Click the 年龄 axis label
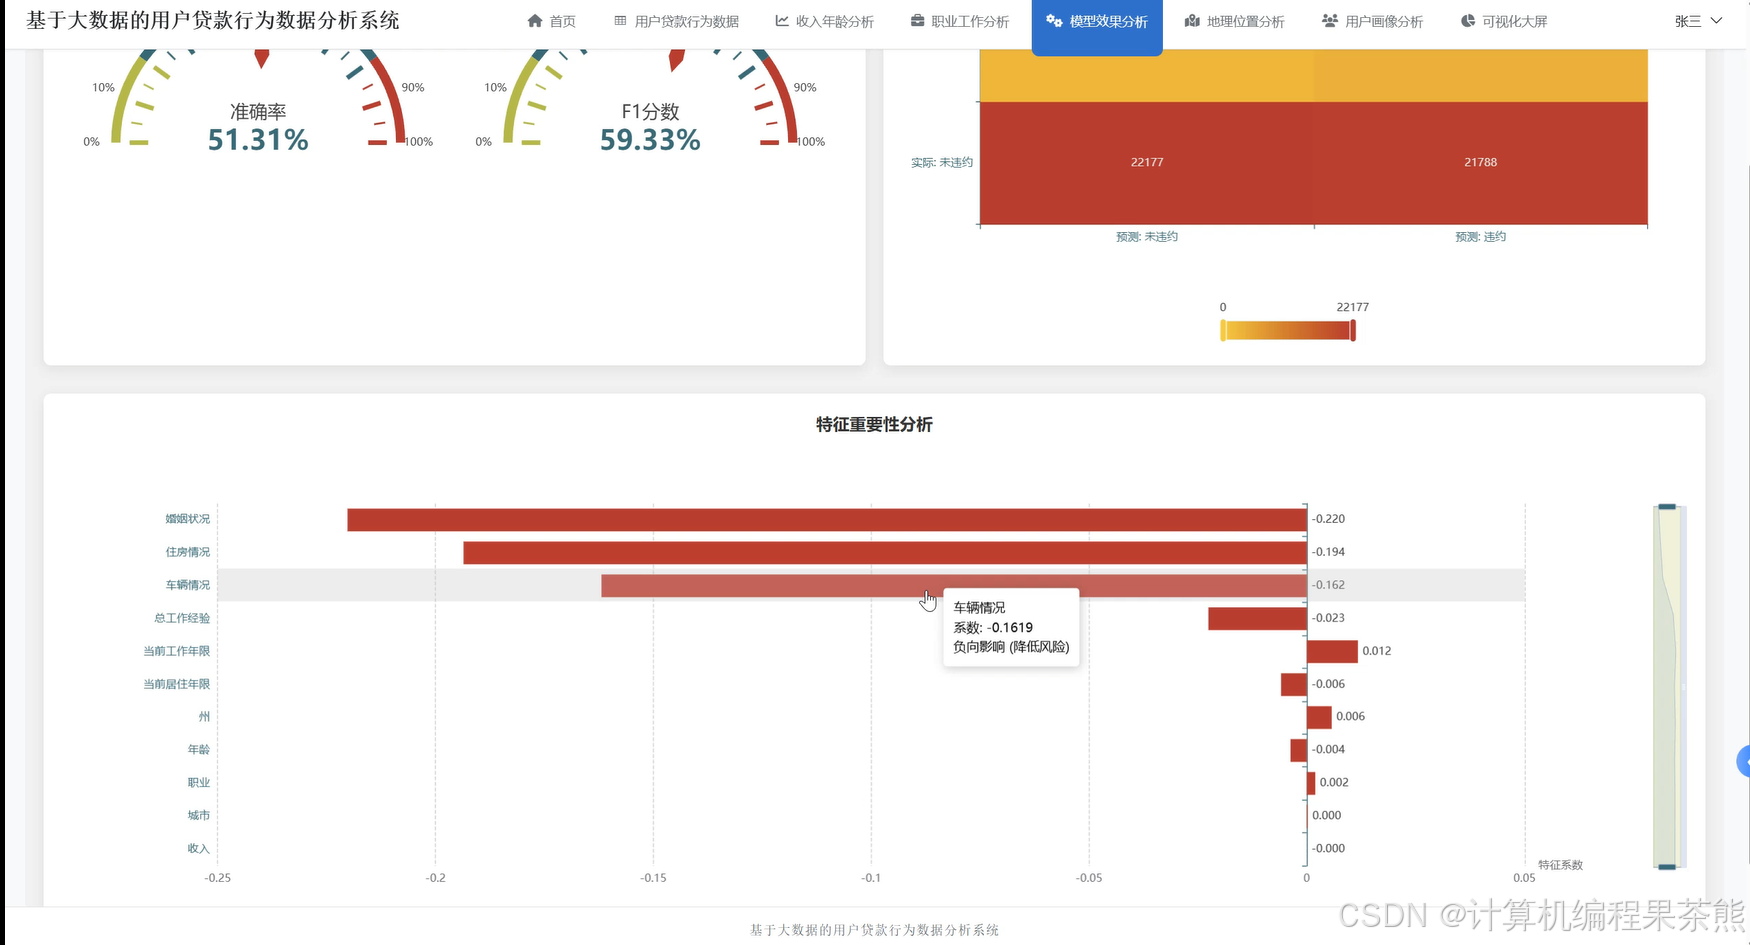Screen dimensions: 1750x945 point(199,750)
